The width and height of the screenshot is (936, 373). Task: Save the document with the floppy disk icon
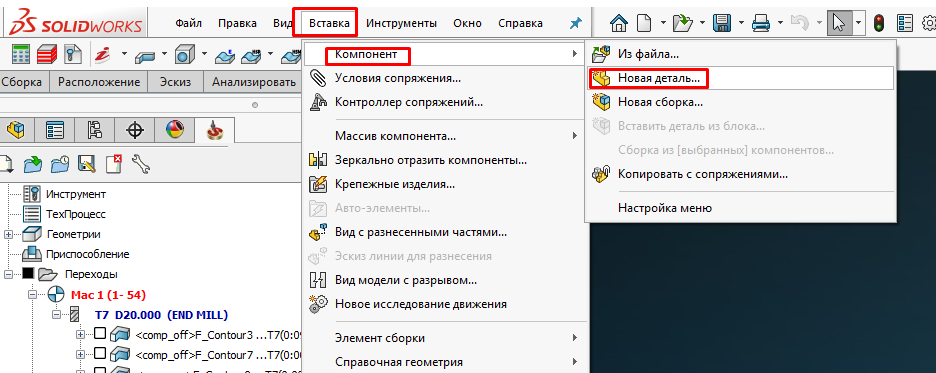click(722, 24)
